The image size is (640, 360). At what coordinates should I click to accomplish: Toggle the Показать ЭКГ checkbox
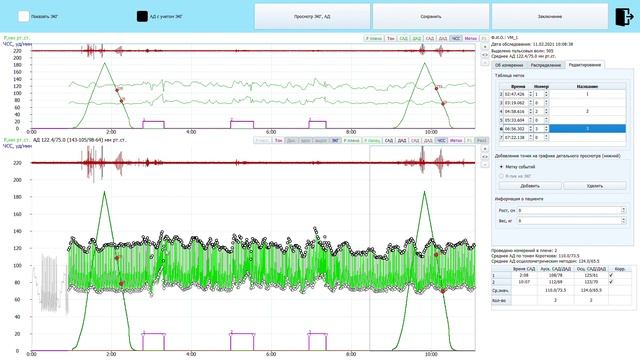tap(24, 16)
